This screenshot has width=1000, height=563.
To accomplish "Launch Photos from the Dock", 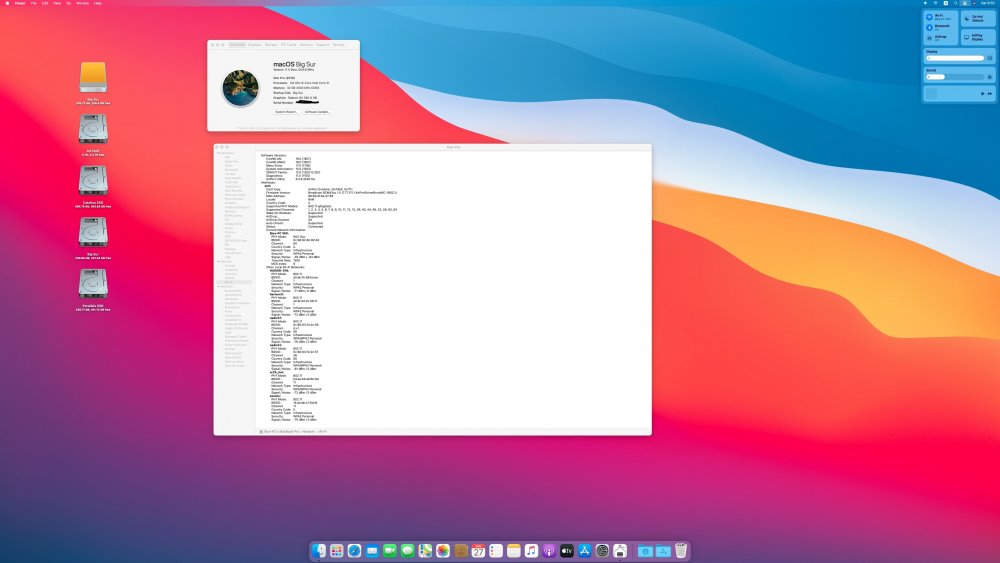I will (443, 550).
